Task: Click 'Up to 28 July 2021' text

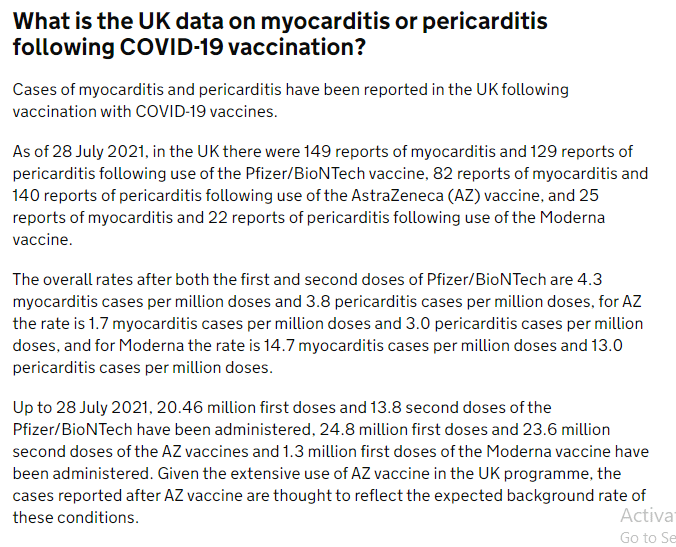Action: [x=82, y=408]
